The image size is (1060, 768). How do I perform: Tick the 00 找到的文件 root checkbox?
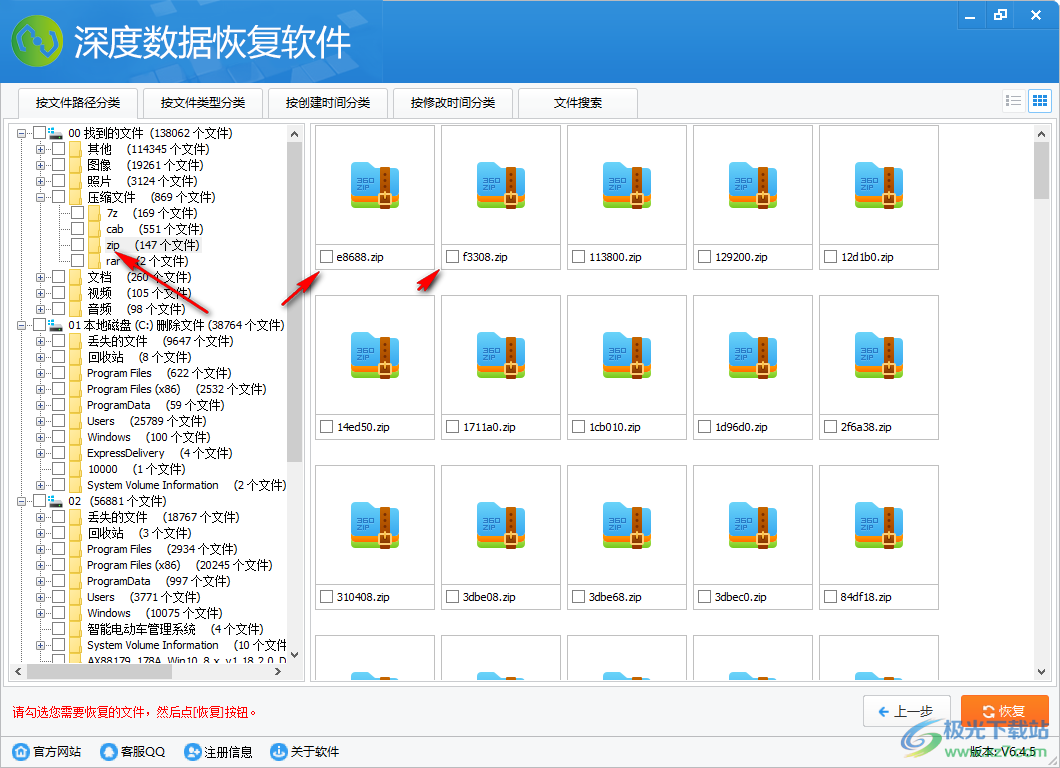[39, 133]
